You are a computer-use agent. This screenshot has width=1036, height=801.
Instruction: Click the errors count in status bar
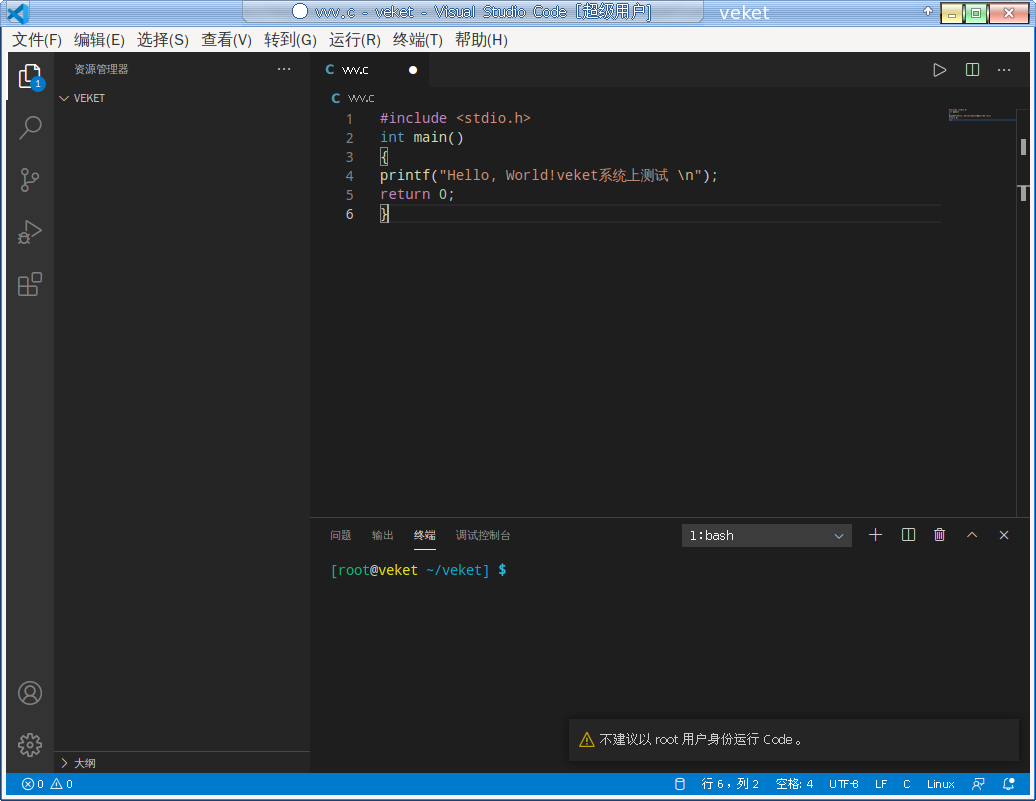(x=32, y=784)
